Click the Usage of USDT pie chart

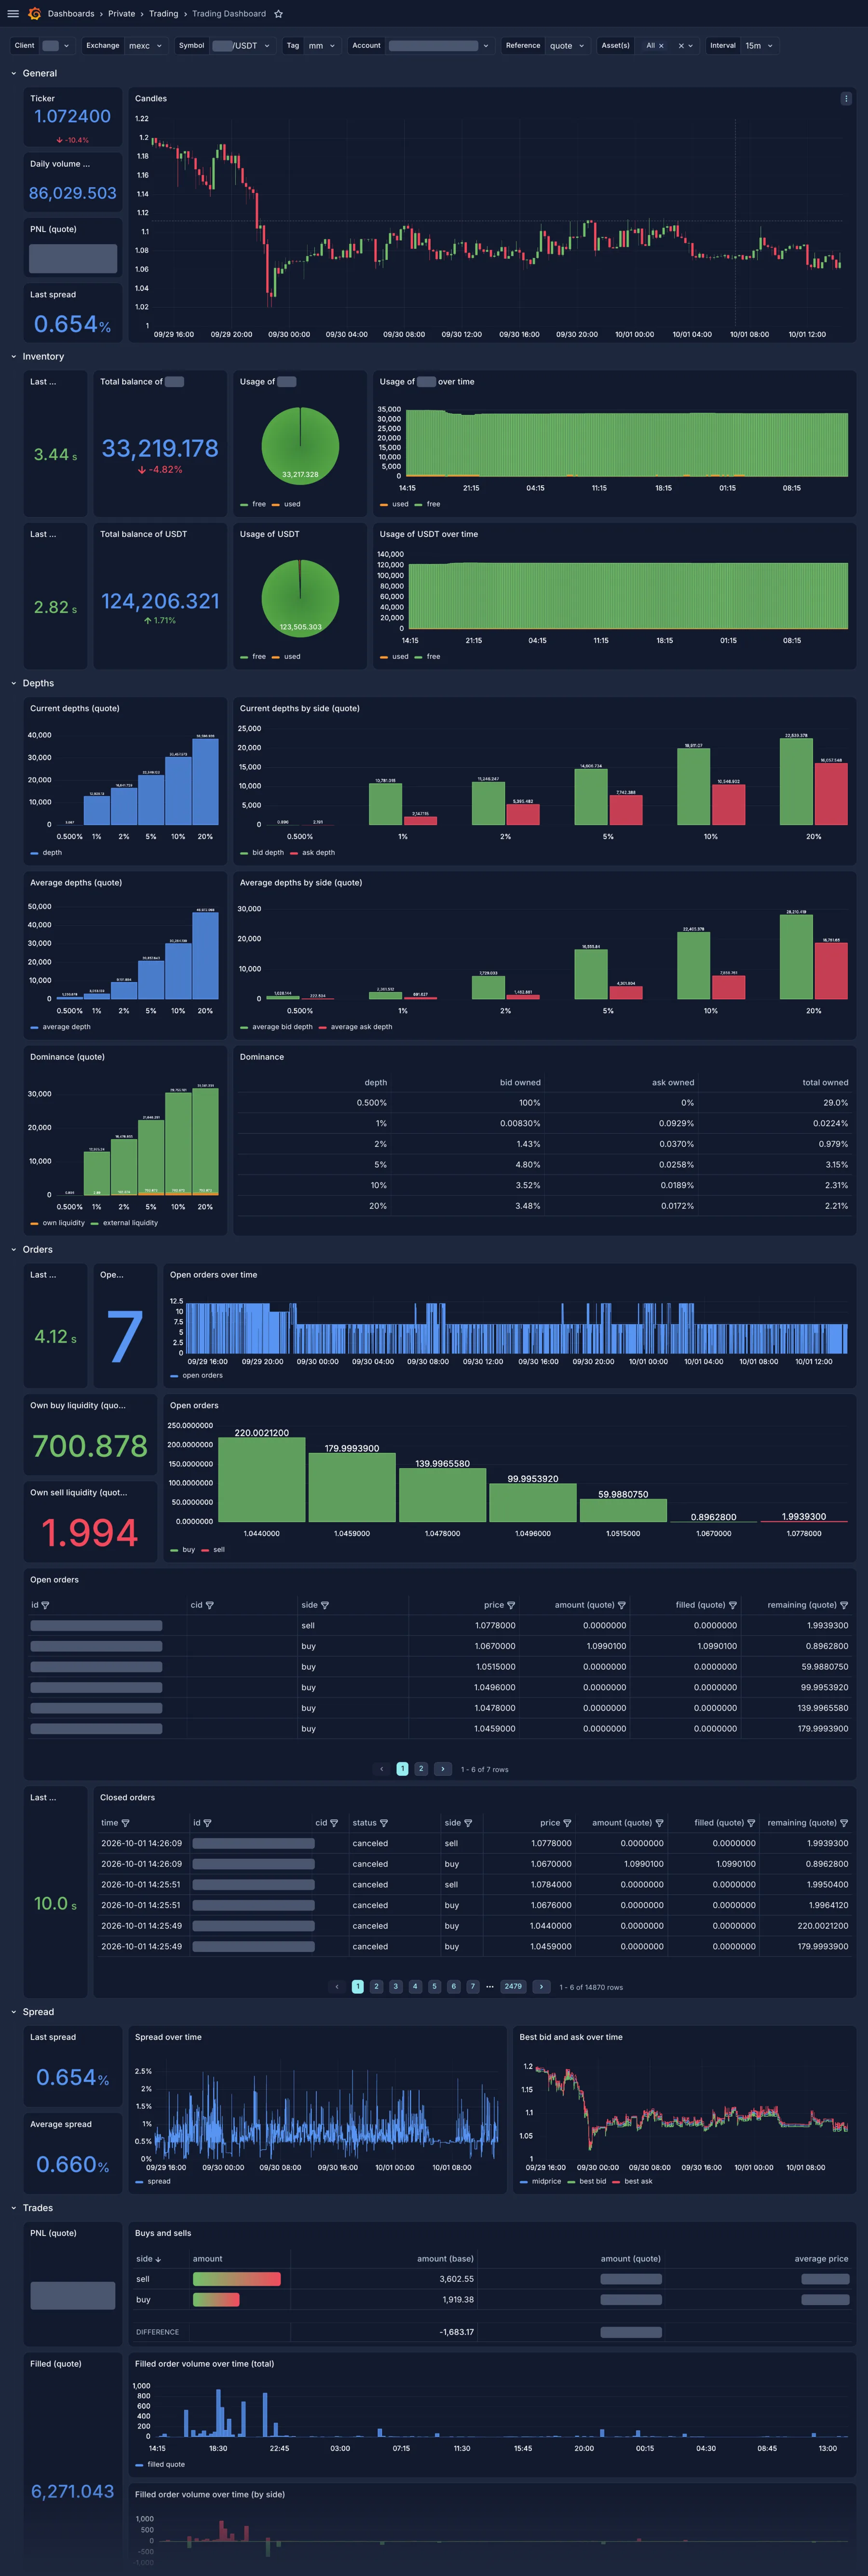pyautogui.click(x=300, y=598)
